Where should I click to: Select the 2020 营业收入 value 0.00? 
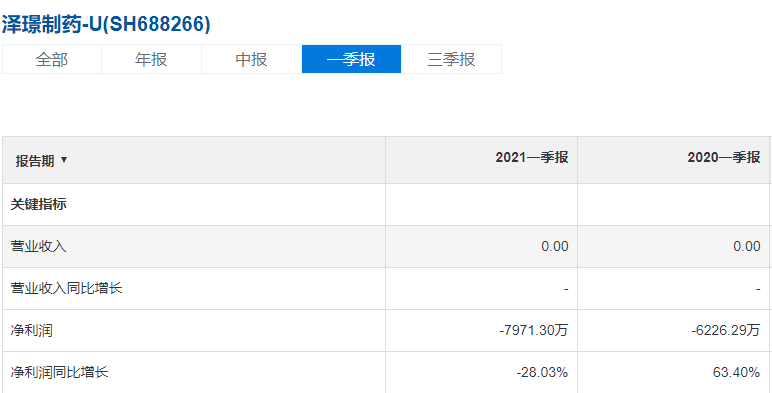(x=747, y=246)
